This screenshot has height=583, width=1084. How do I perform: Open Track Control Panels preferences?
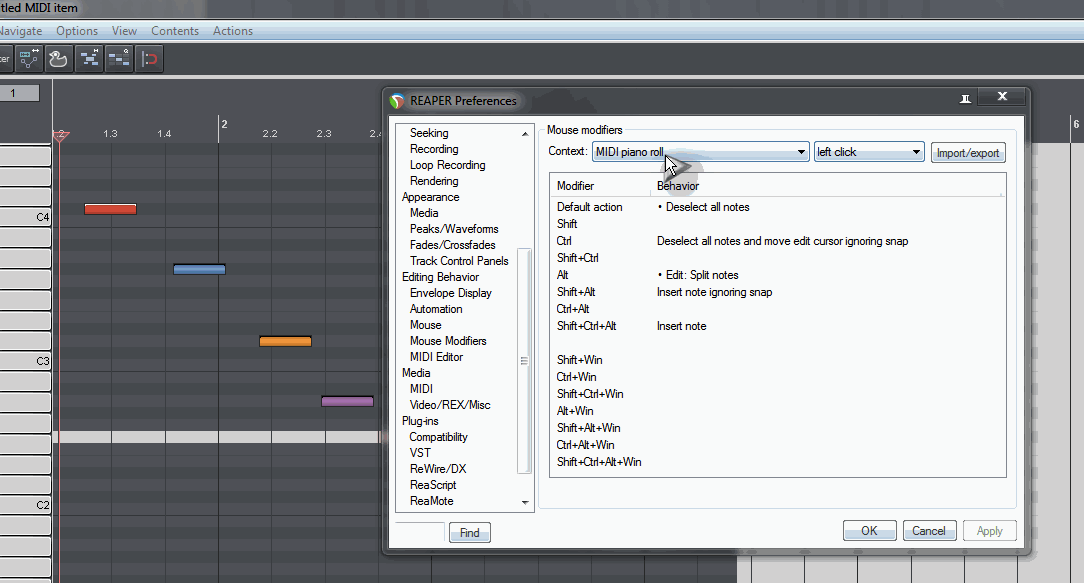click(x=459, y=260)
